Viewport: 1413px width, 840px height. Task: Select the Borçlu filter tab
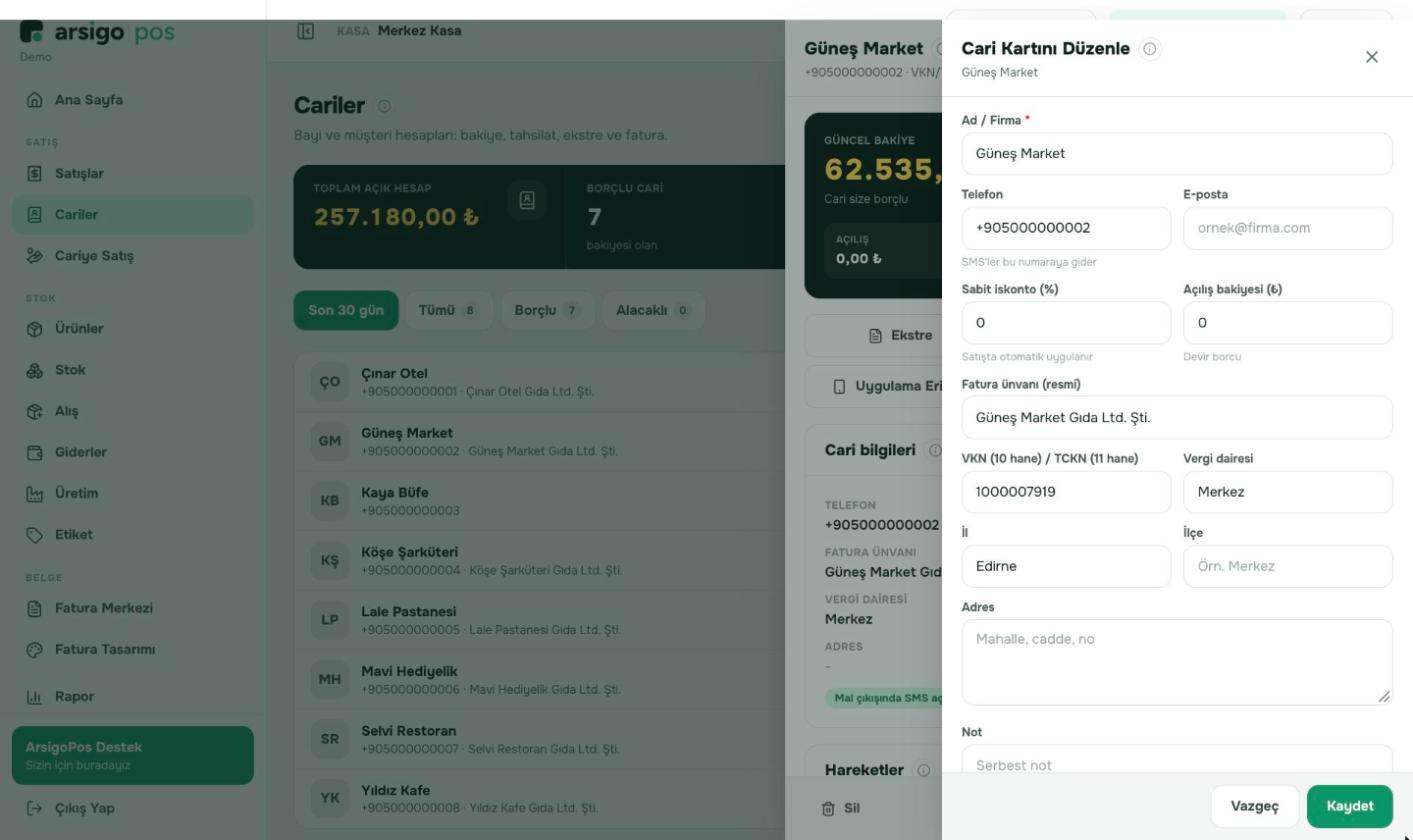point(547,310)
